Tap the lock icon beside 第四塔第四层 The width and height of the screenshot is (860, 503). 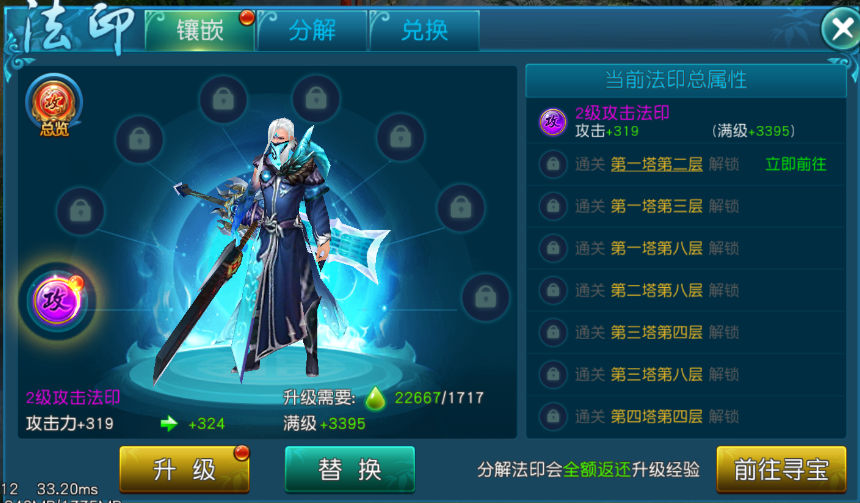[553, 416]
